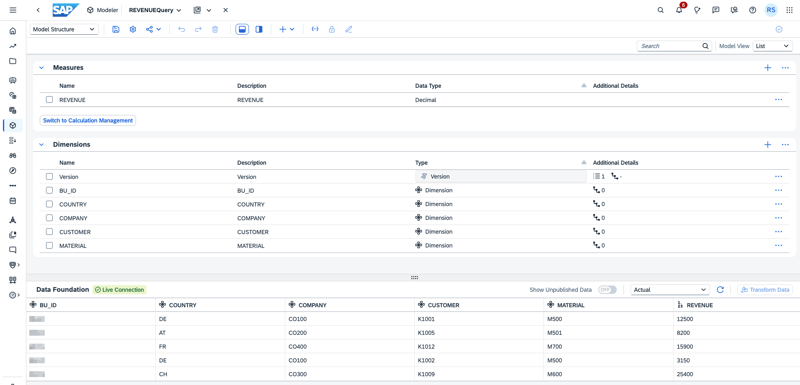The image size is (800, 385).
Task: Check the Version dimension checkbox
Action: (49, 176)
